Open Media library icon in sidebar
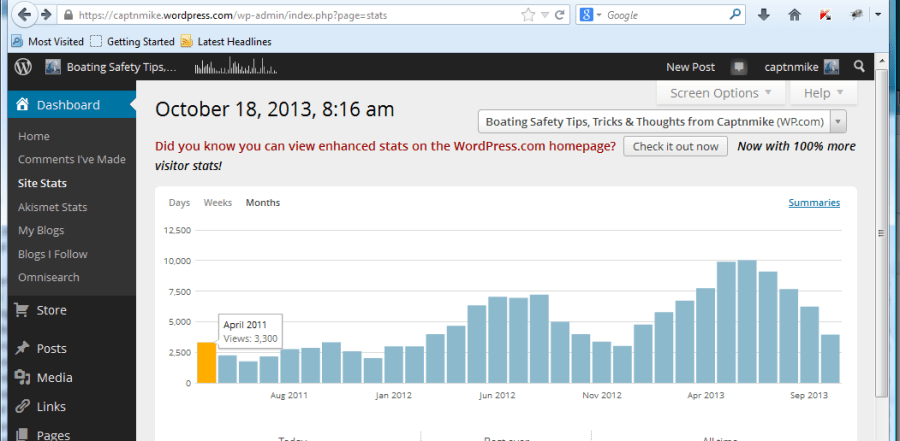Screen dimensions: 900x441 (22, 377)
